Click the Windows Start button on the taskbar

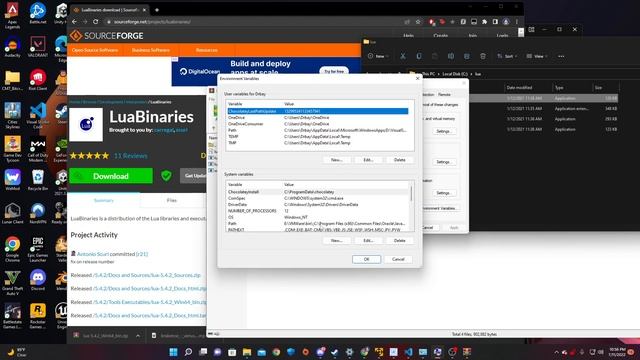click(173, 352)
